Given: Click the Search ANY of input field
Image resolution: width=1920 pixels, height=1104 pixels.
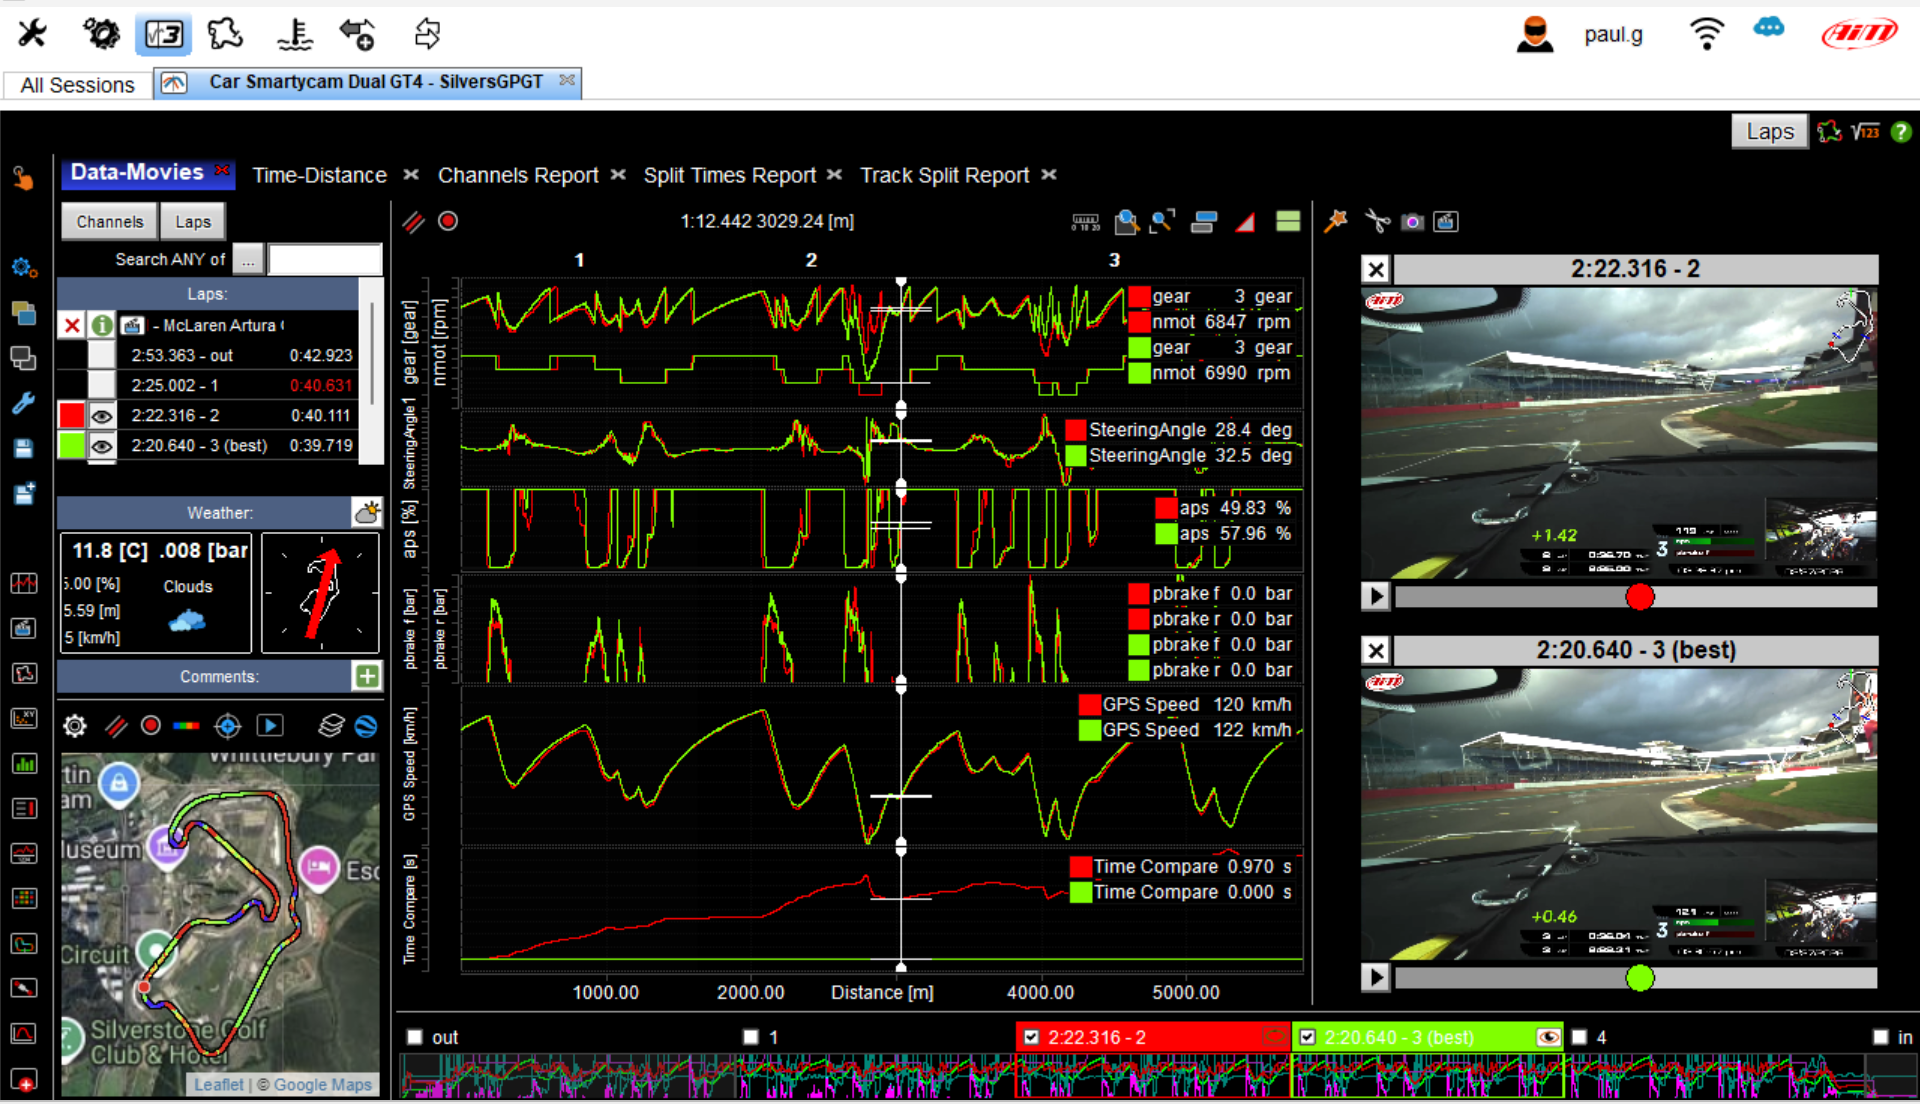Looking at the screenshot, I should point(325,259).
